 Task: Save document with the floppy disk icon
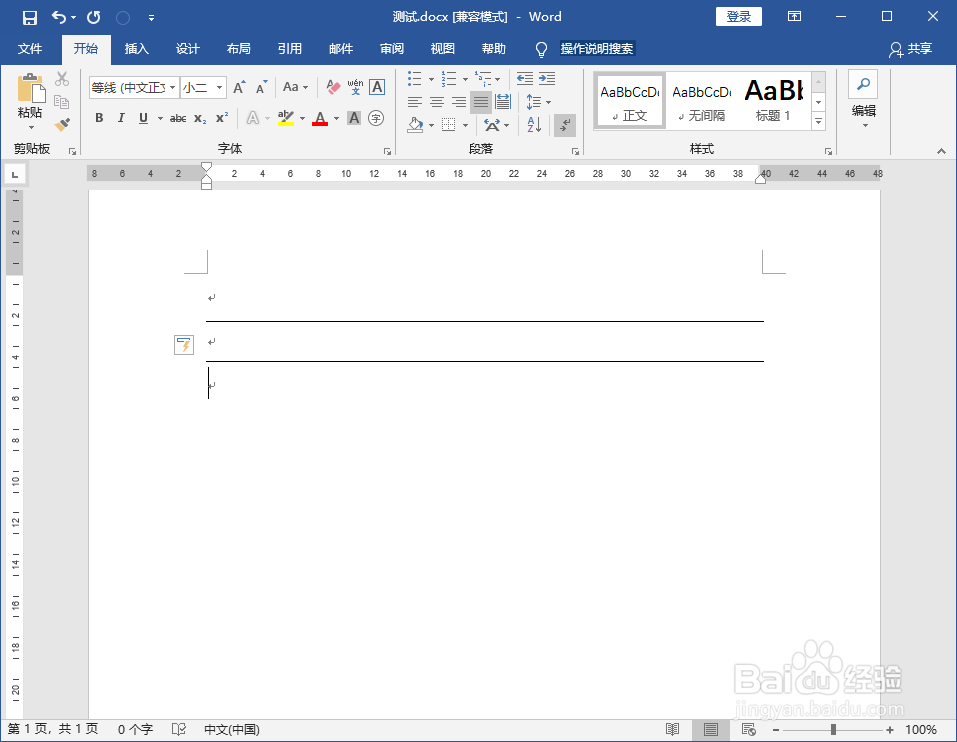point(29,18)
